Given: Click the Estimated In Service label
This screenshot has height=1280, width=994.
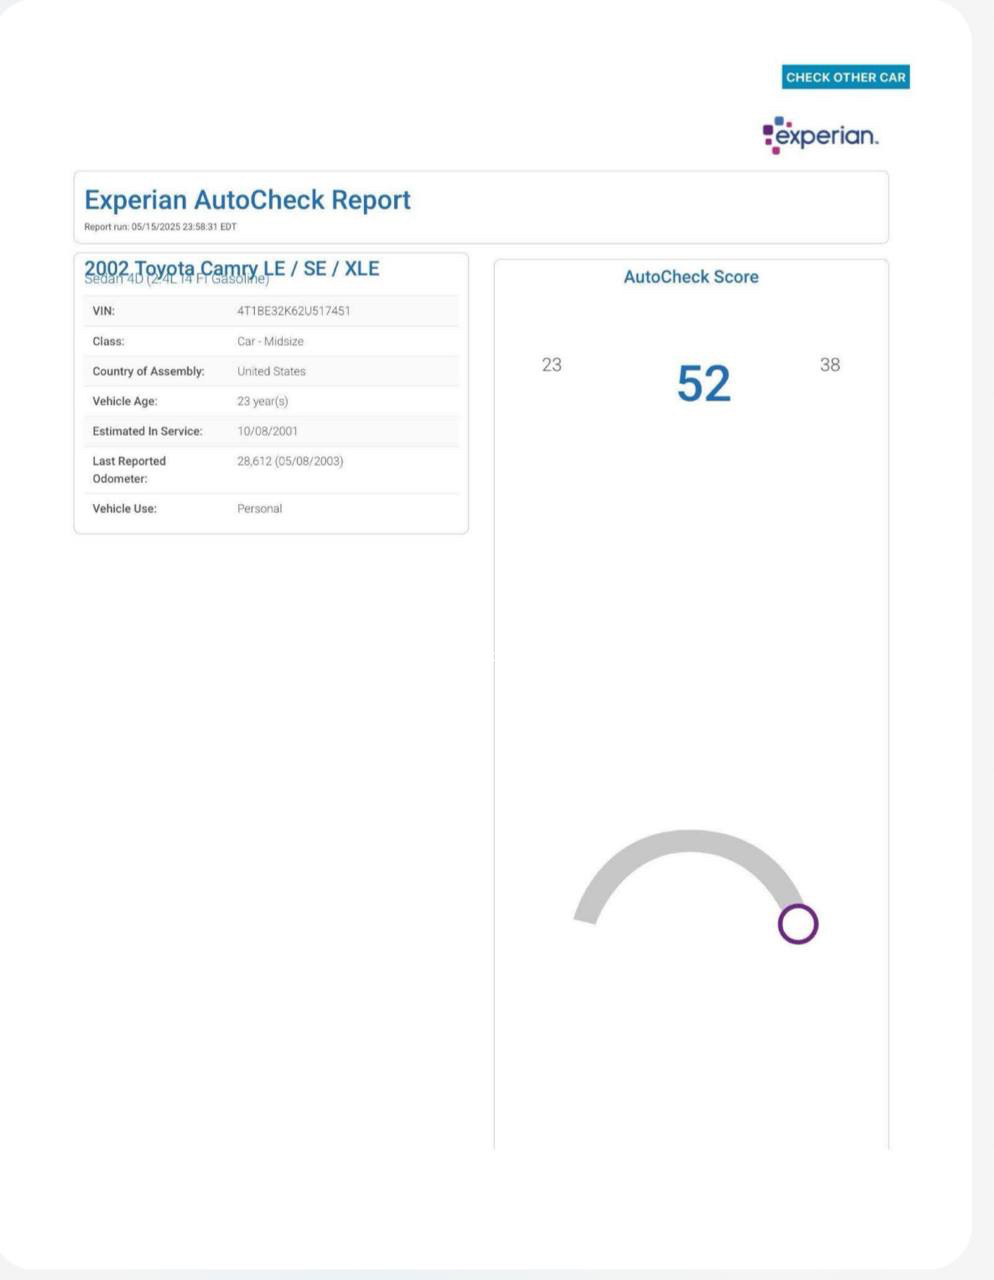Looking at the screenshot, I should tap(147, 431).
